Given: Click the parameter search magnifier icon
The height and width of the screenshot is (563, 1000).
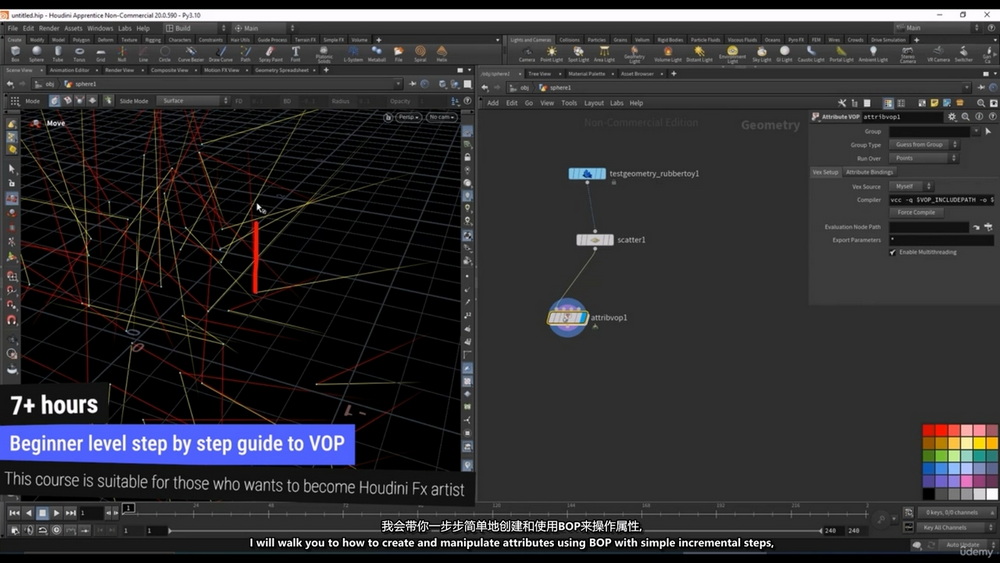Looking at the screenshot, I should coord(966,117).
